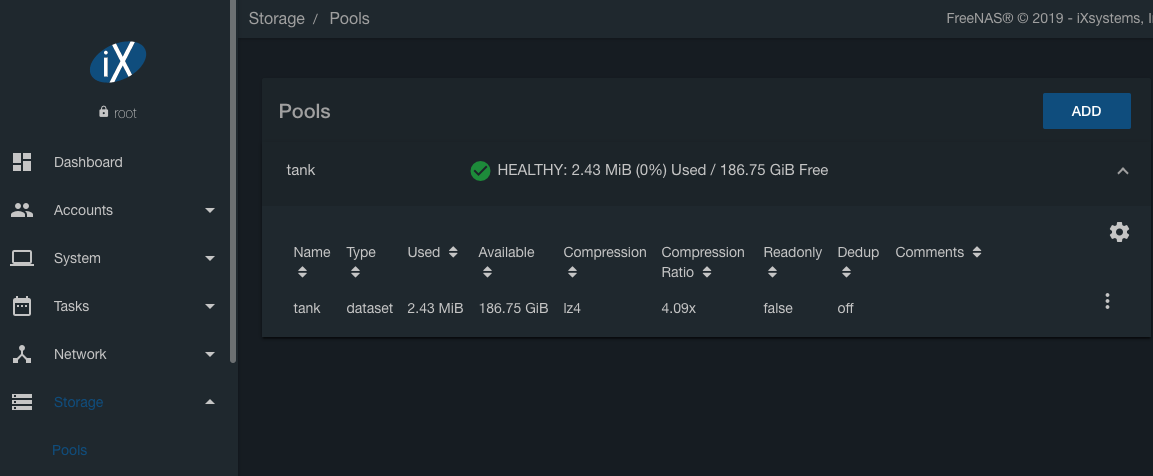Click the Storage stack icon
Viewport: 1153px width, 476px height.
pyautogui.click(x=22, y=402)
